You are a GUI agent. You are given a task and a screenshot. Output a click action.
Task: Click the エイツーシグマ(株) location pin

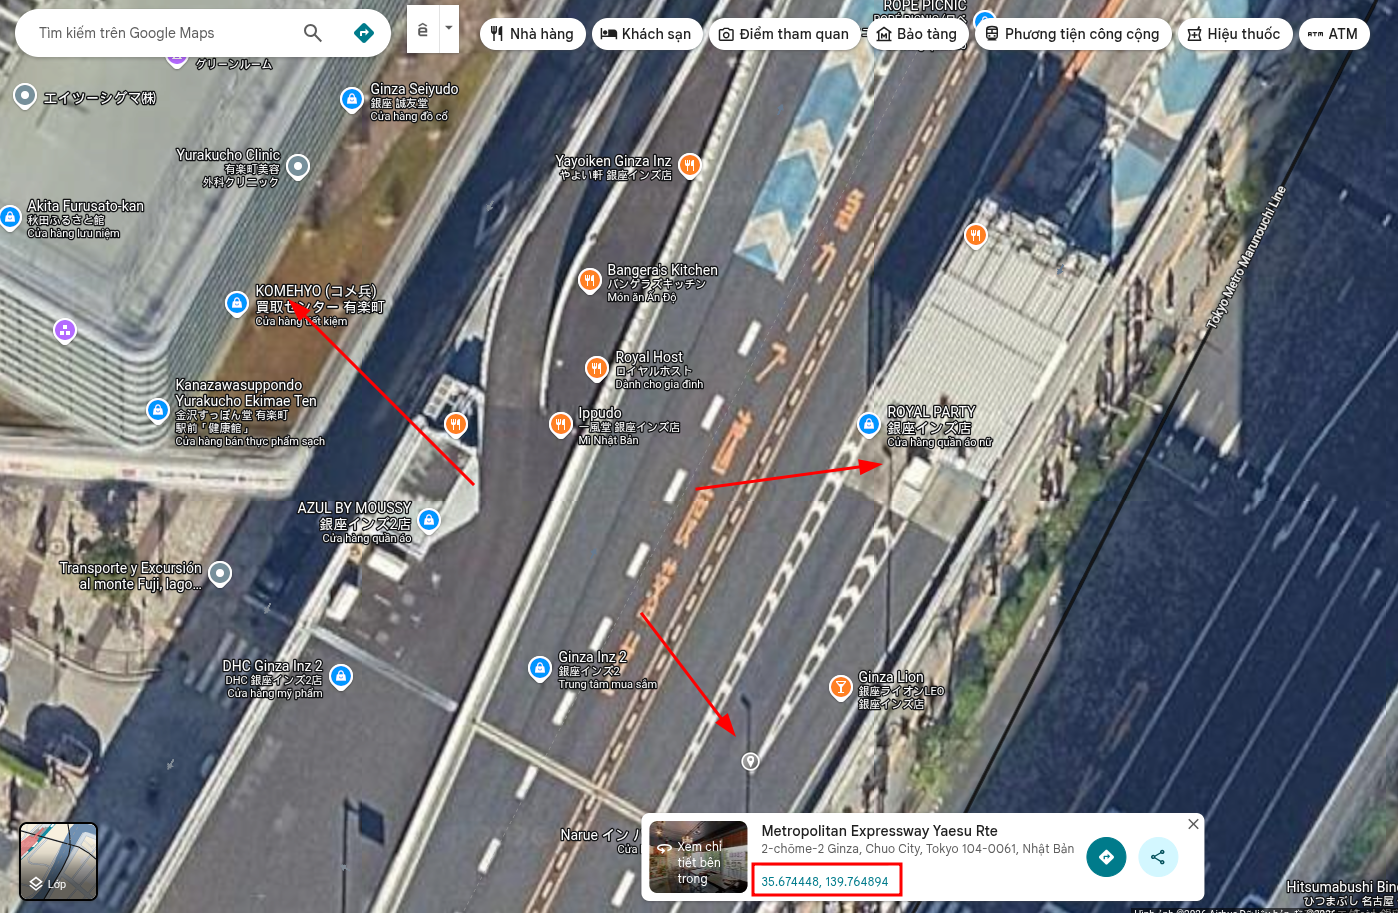pos(25,95)
